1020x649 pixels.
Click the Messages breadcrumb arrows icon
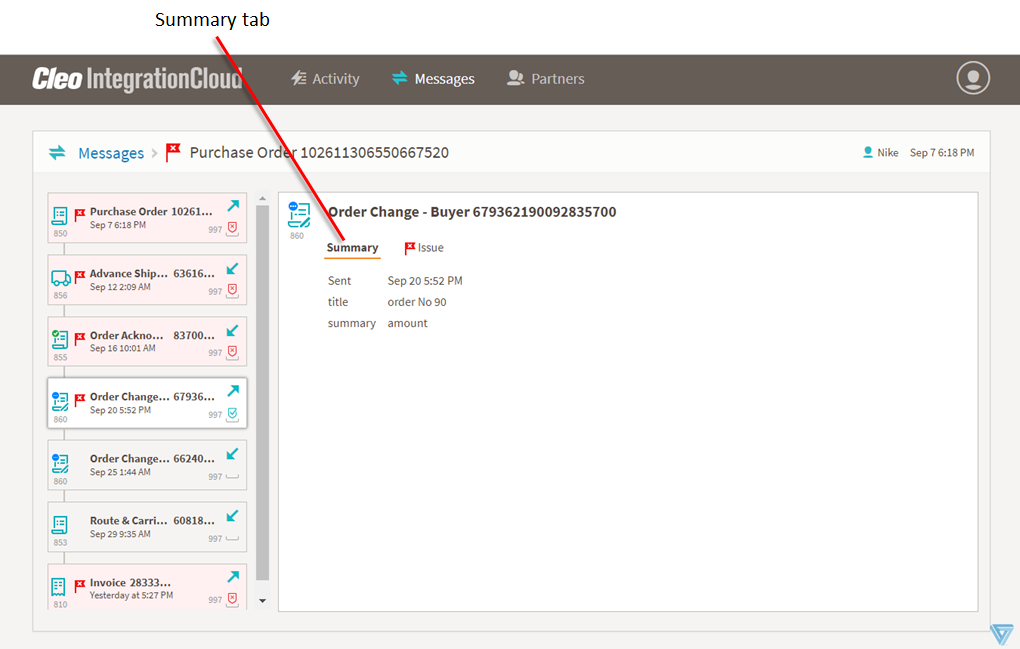point(57,153)
